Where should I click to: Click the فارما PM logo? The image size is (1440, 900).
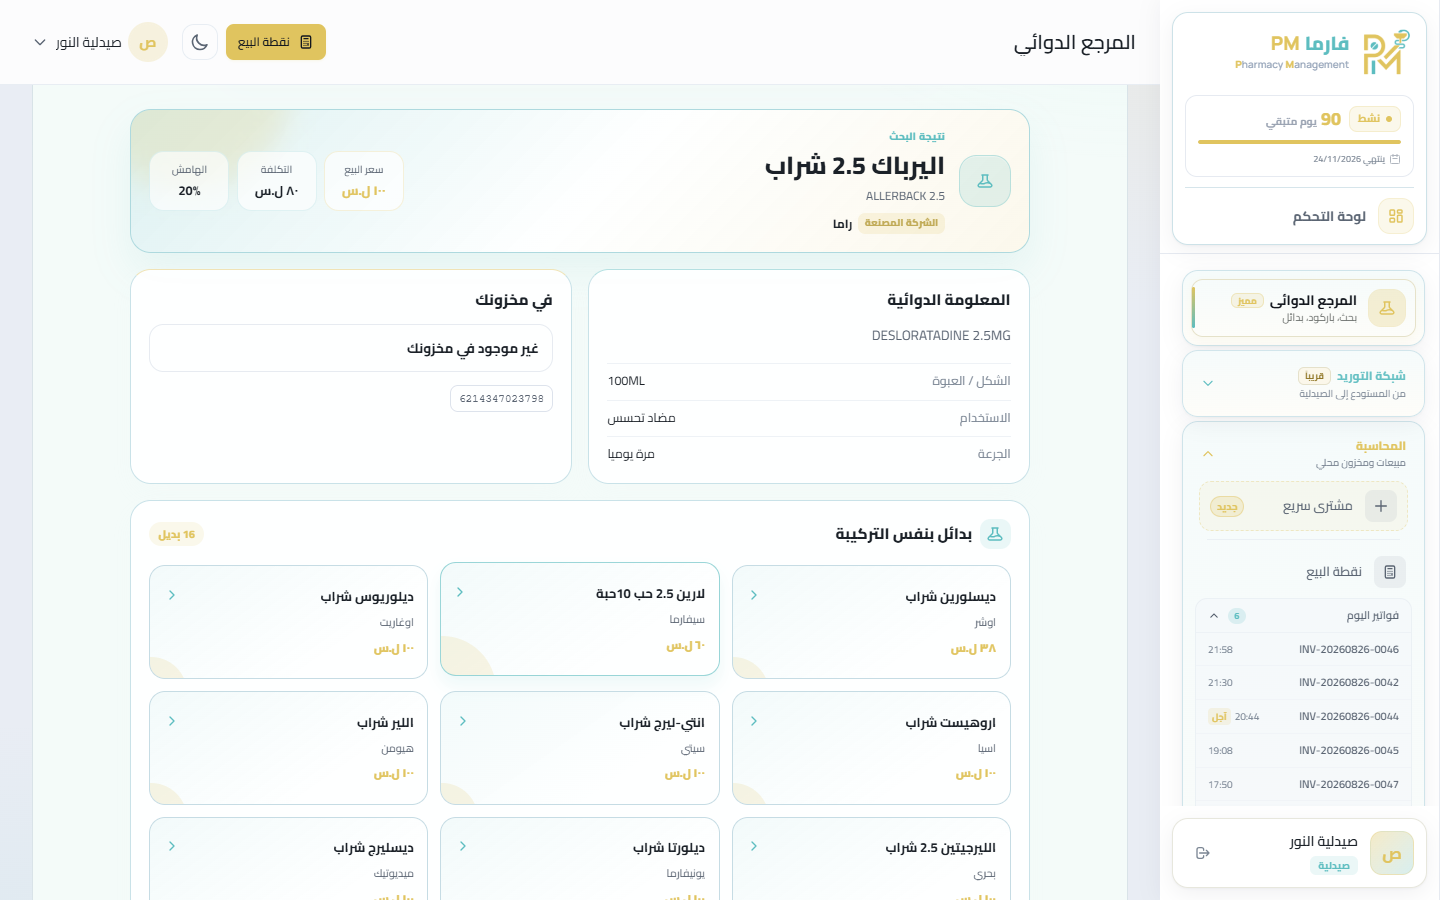click(x=1323, y=52)
